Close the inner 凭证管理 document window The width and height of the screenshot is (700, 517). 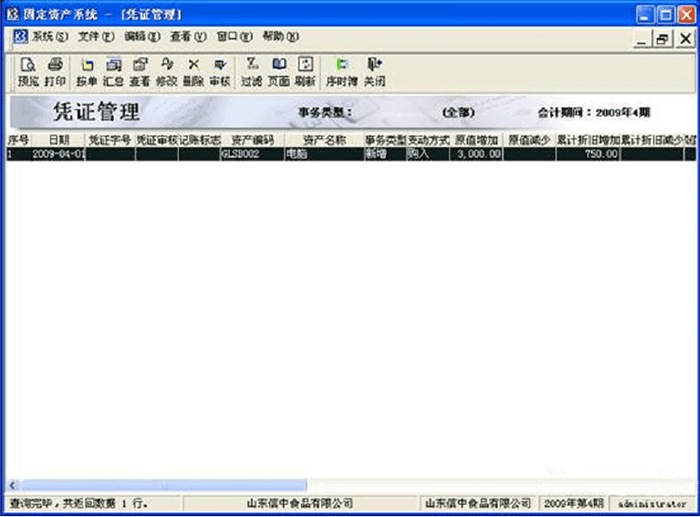tap(685, 39)
